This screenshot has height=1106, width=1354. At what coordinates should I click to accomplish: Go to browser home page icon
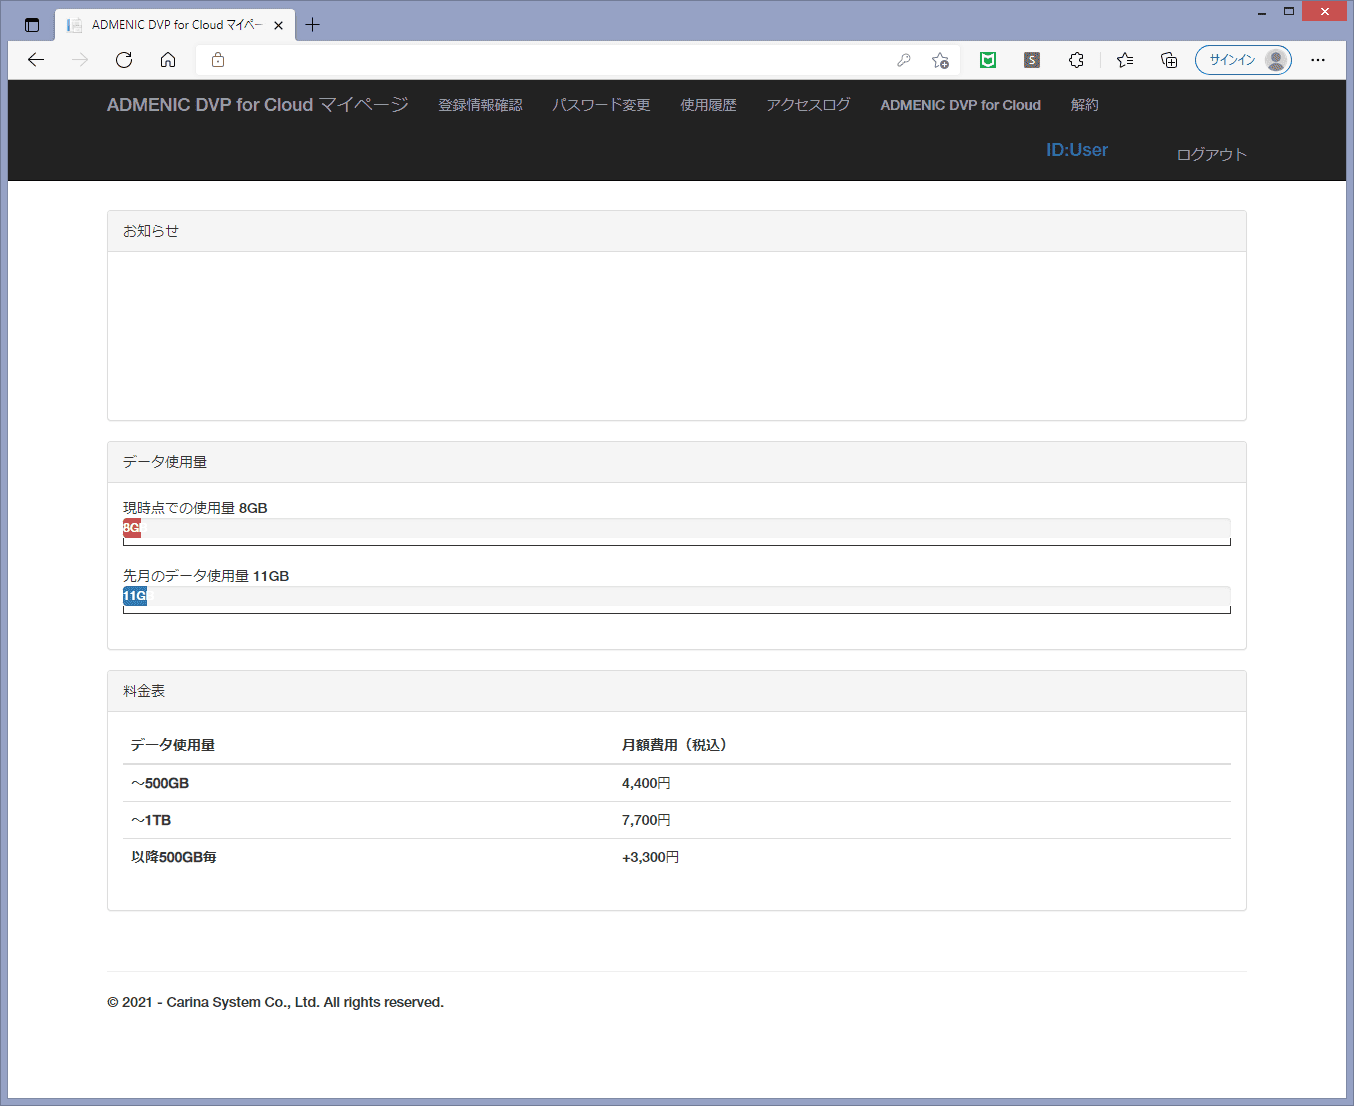(168, 60)
